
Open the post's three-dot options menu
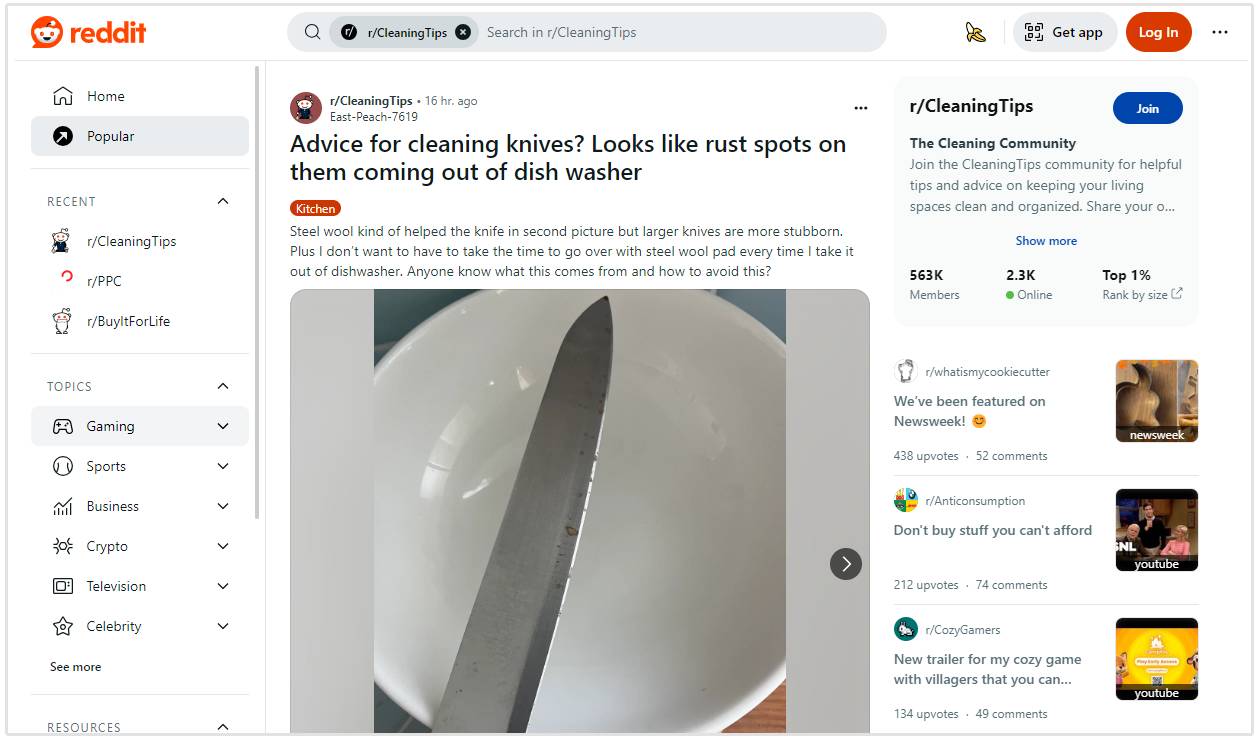861,107
